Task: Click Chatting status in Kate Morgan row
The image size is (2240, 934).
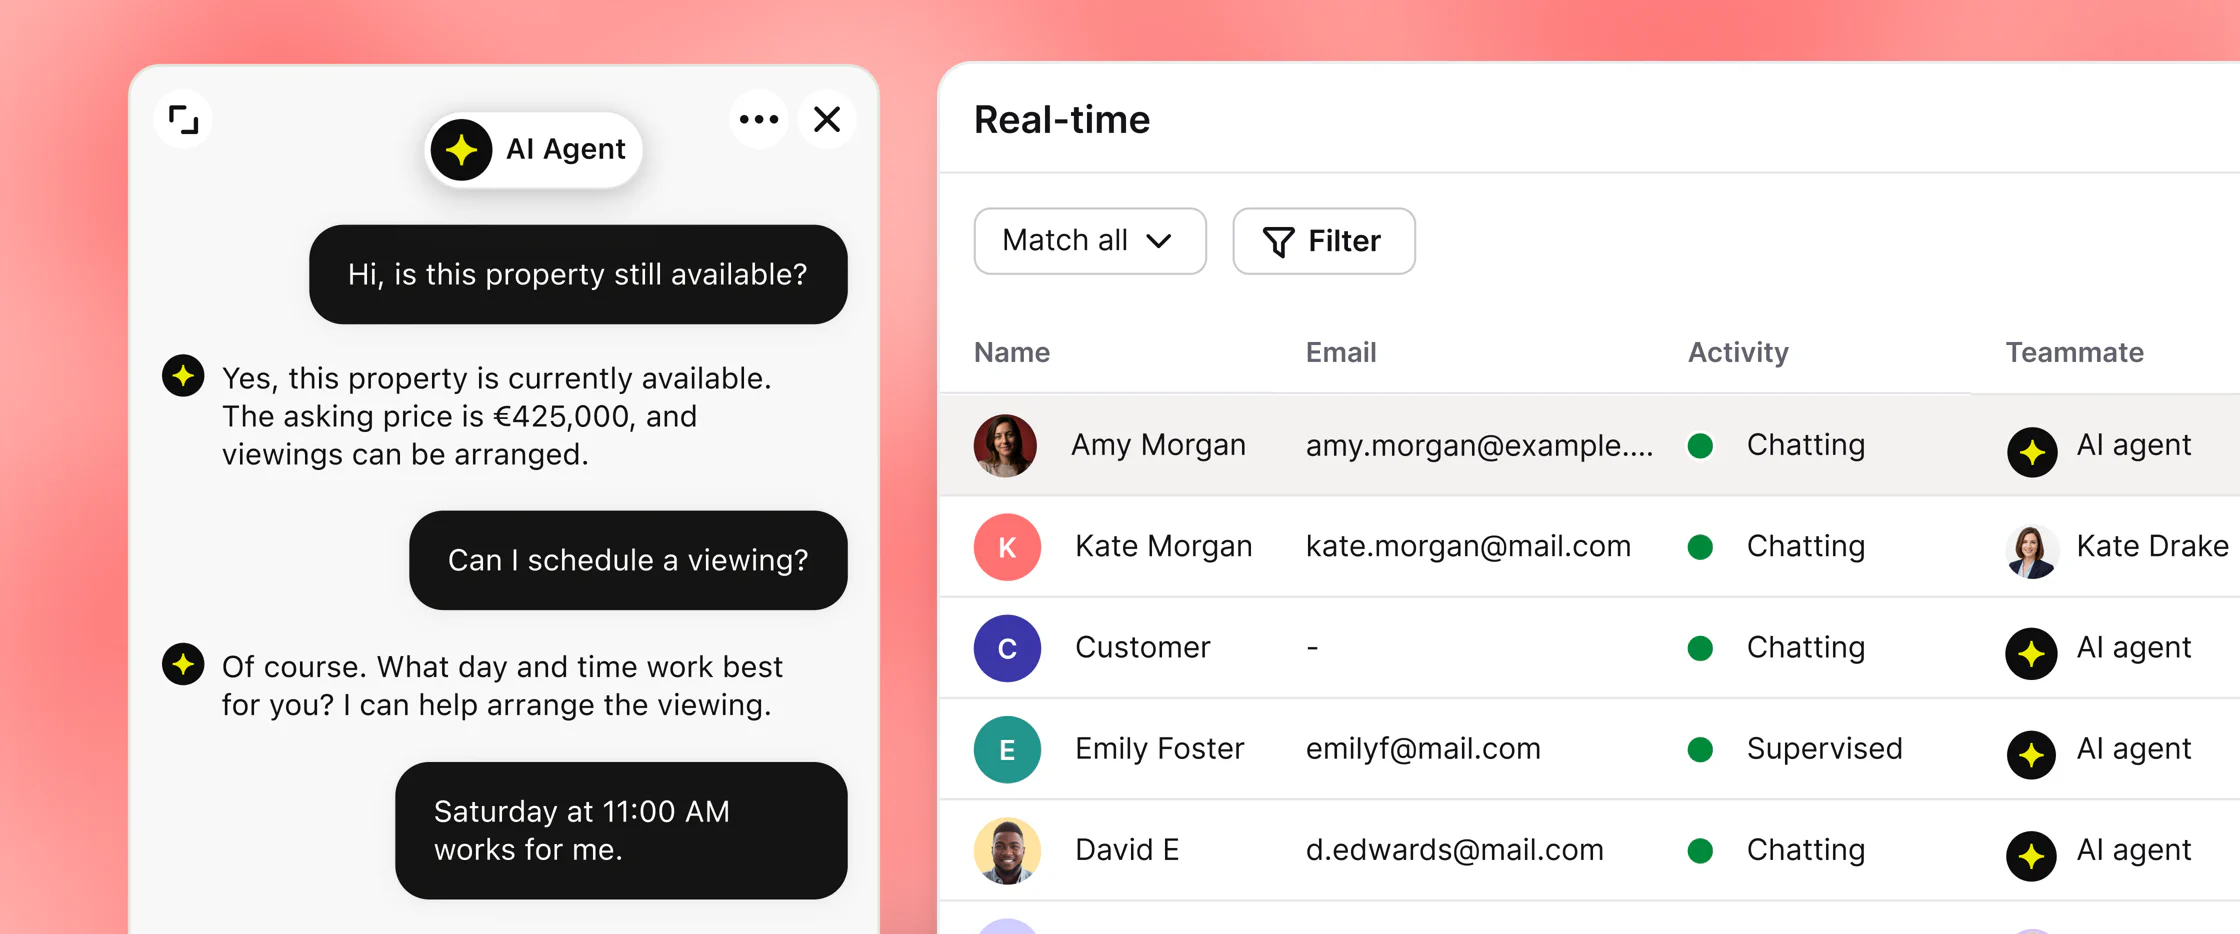Action: point(1805,546)
